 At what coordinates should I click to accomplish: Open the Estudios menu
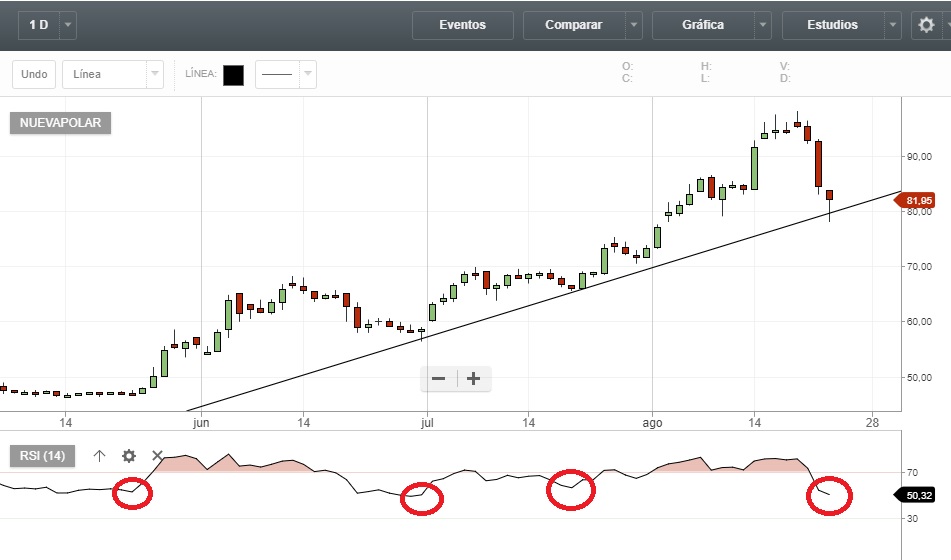832,25
